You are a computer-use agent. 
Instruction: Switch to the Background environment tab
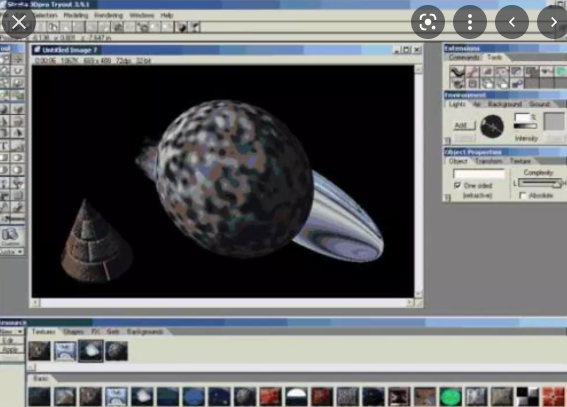click(504, 104)
